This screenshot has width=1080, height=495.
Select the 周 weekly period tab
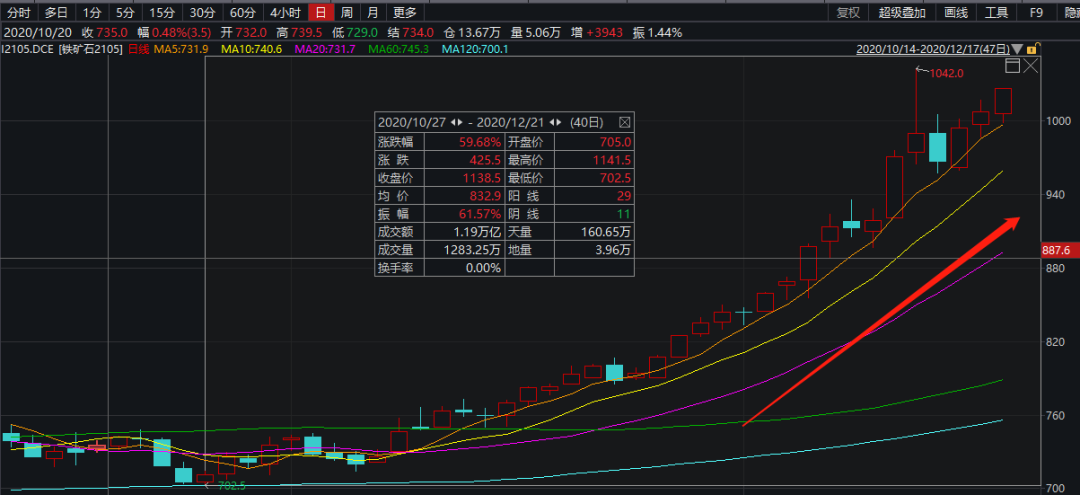click(347, 12)
